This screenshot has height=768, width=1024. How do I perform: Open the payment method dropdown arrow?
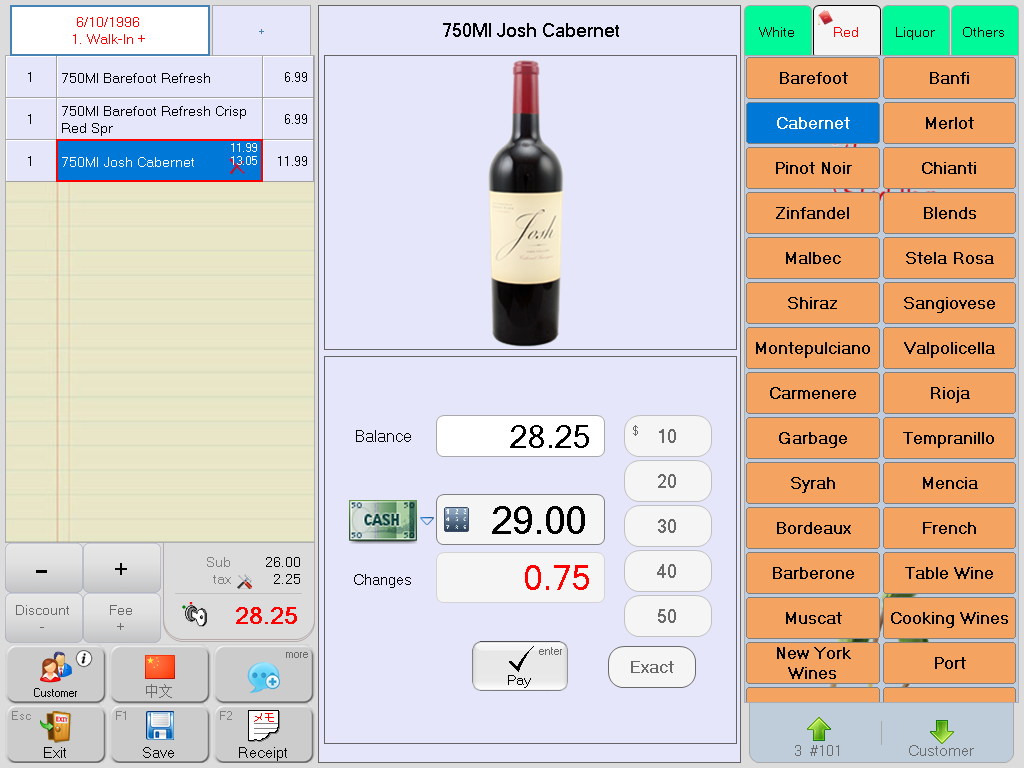point(426,520)
